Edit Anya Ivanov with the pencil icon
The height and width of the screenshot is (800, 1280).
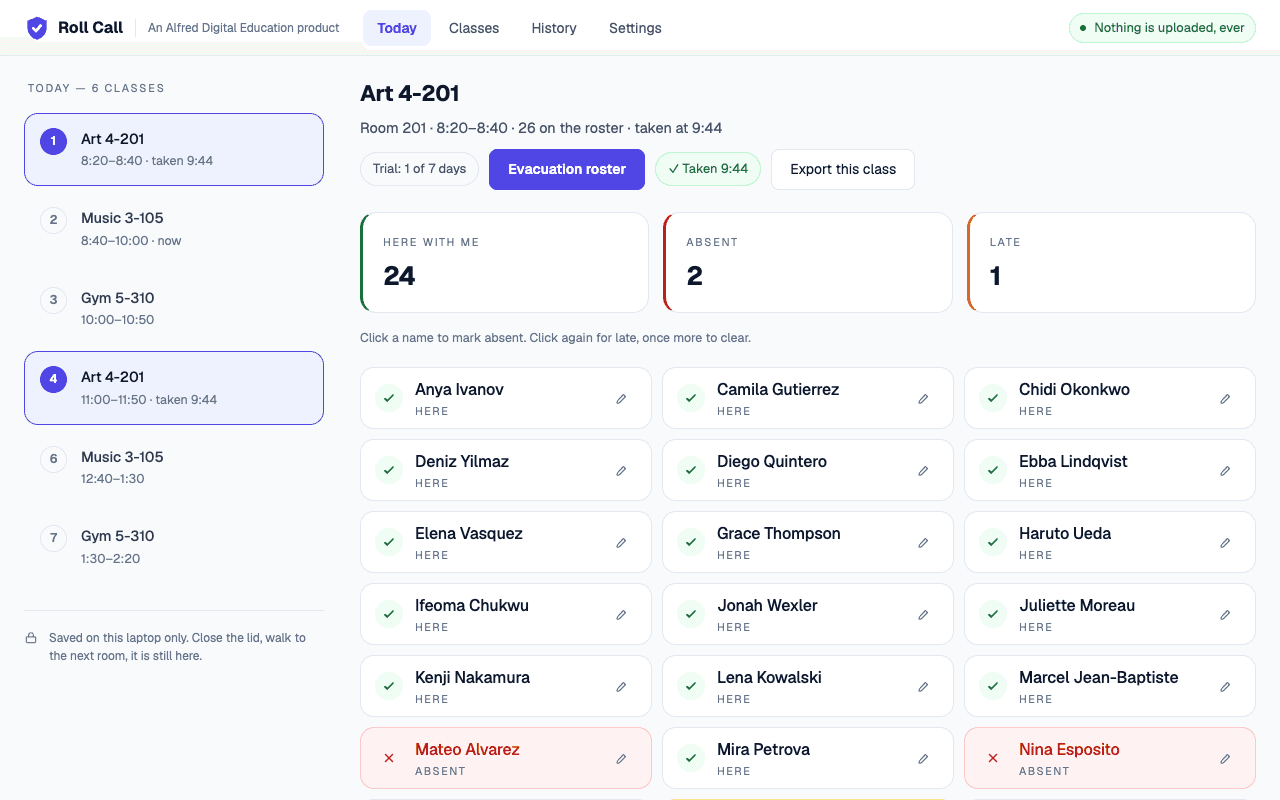621,399
